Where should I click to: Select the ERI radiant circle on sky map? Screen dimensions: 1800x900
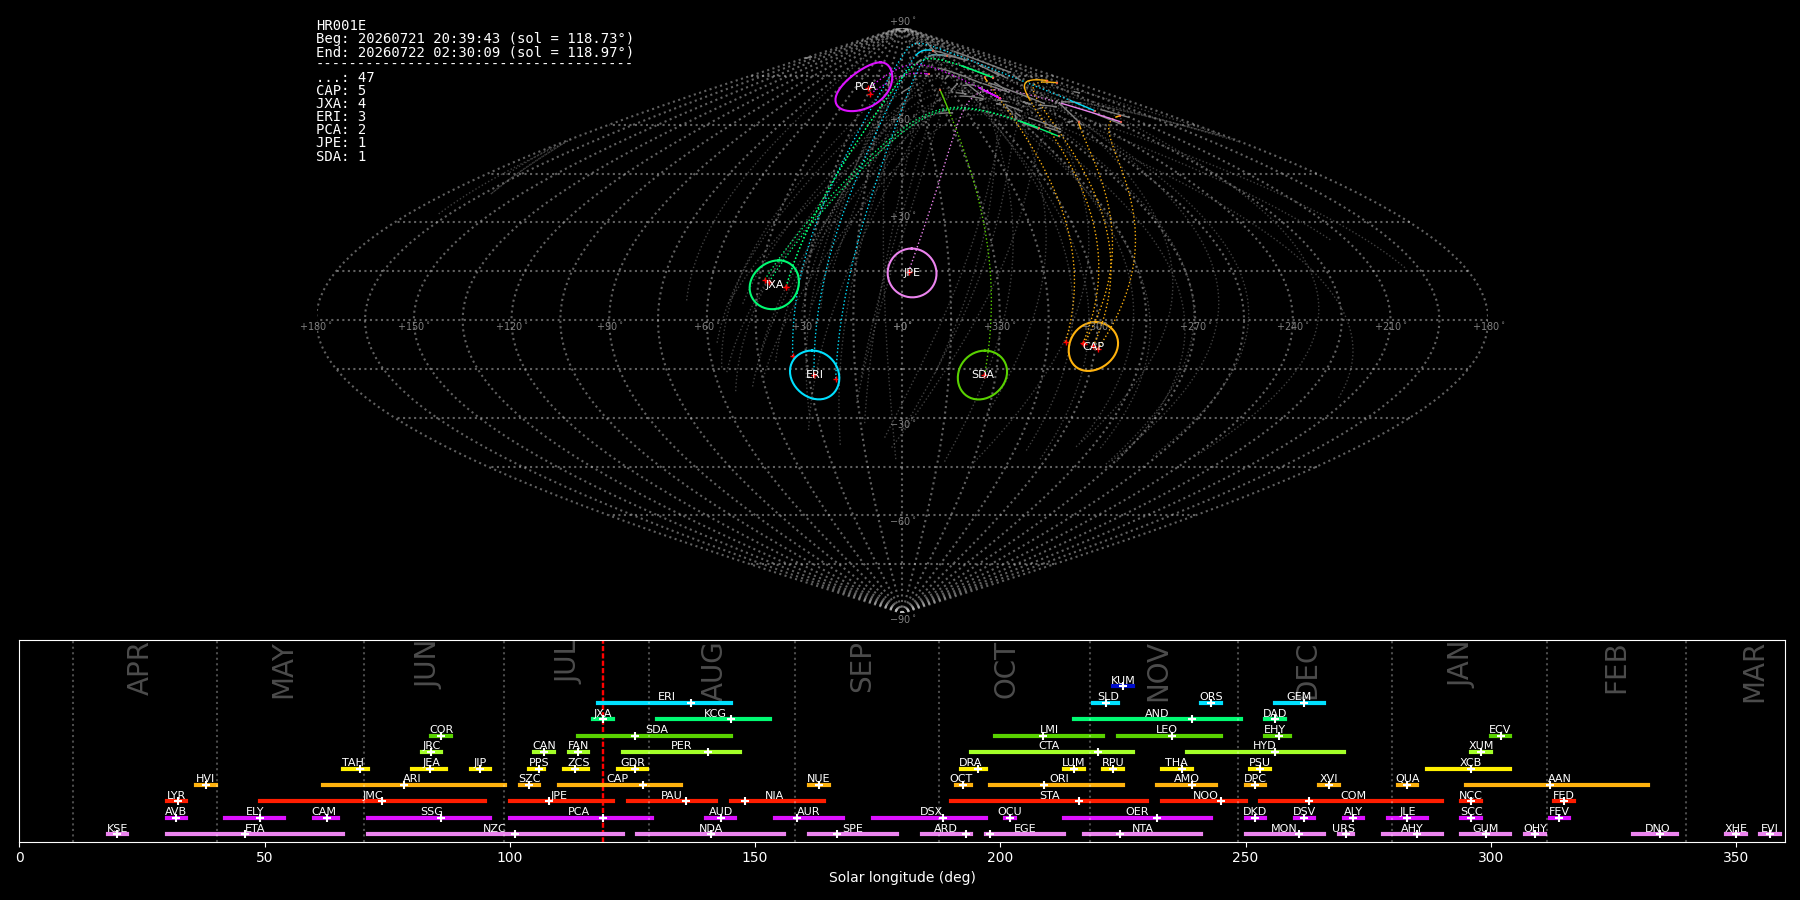pyautogui.click(x=815, y=375)
